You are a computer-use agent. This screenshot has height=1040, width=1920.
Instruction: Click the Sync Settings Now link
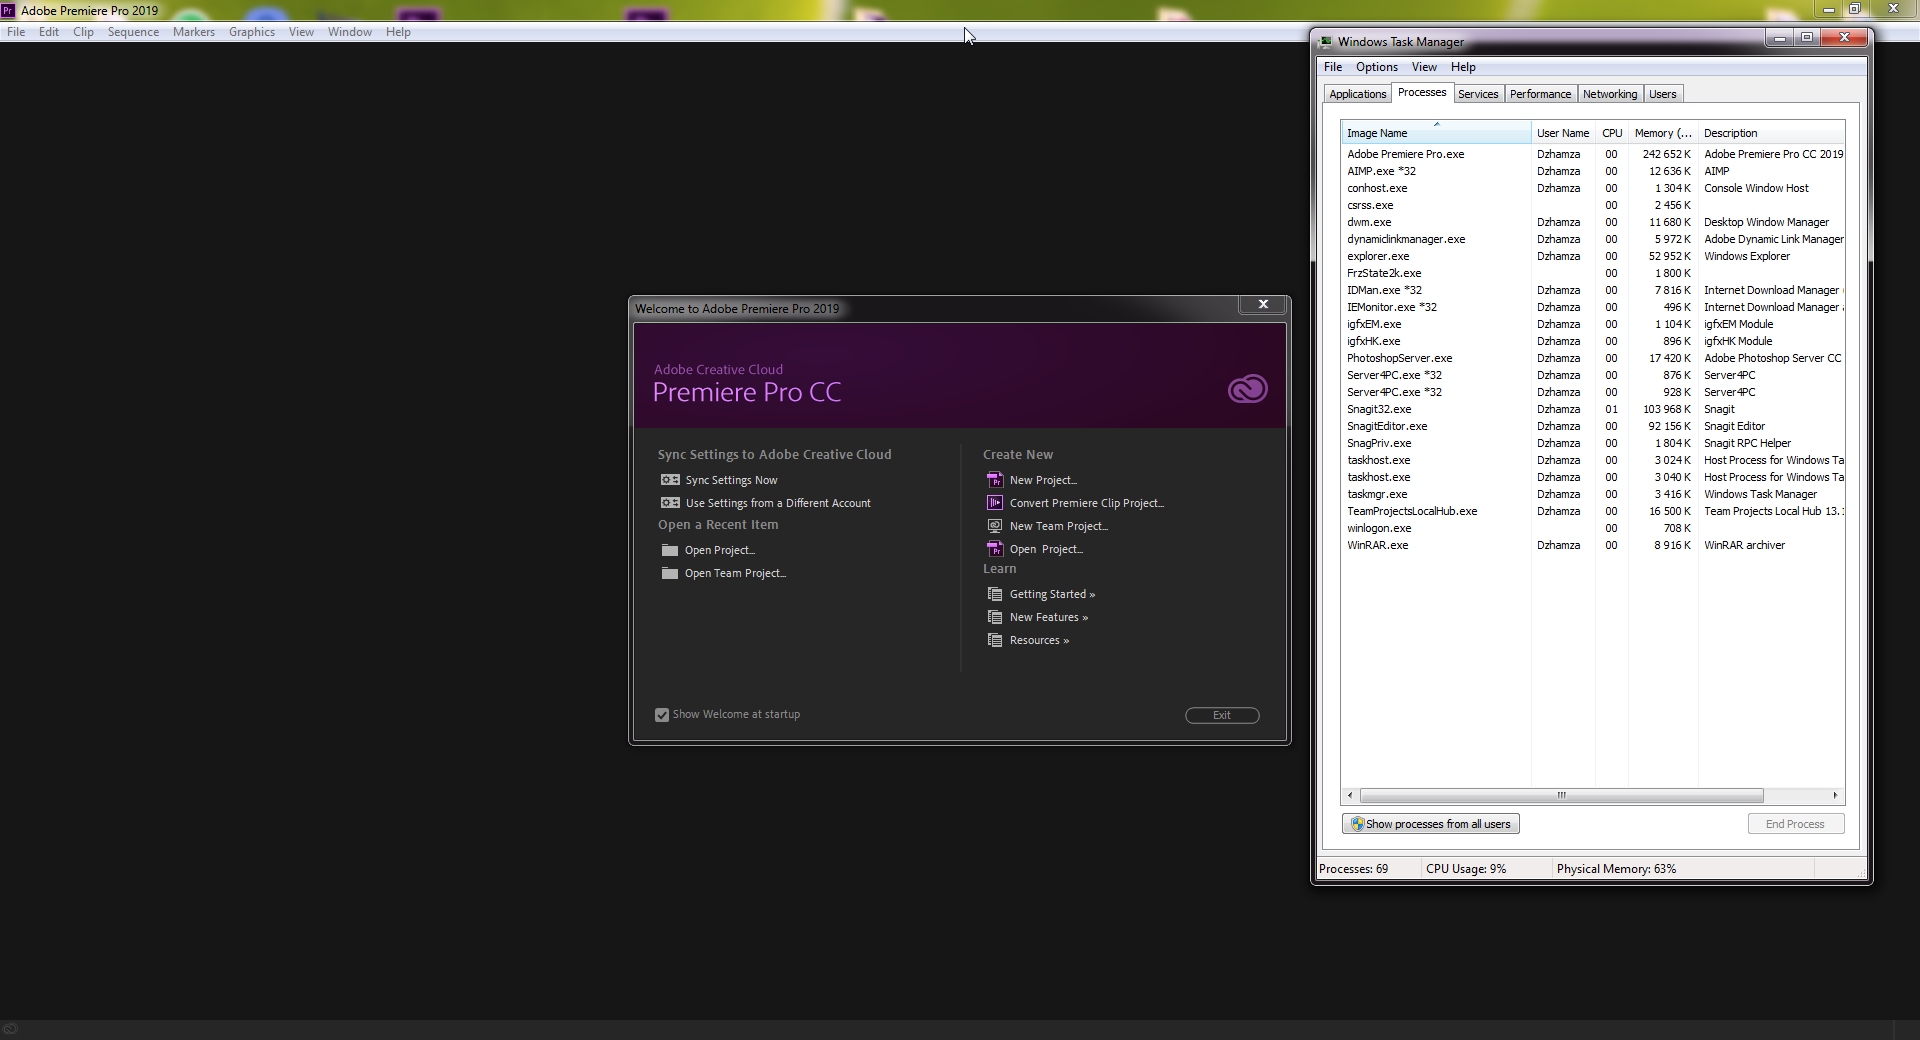[x=731, y=480]
